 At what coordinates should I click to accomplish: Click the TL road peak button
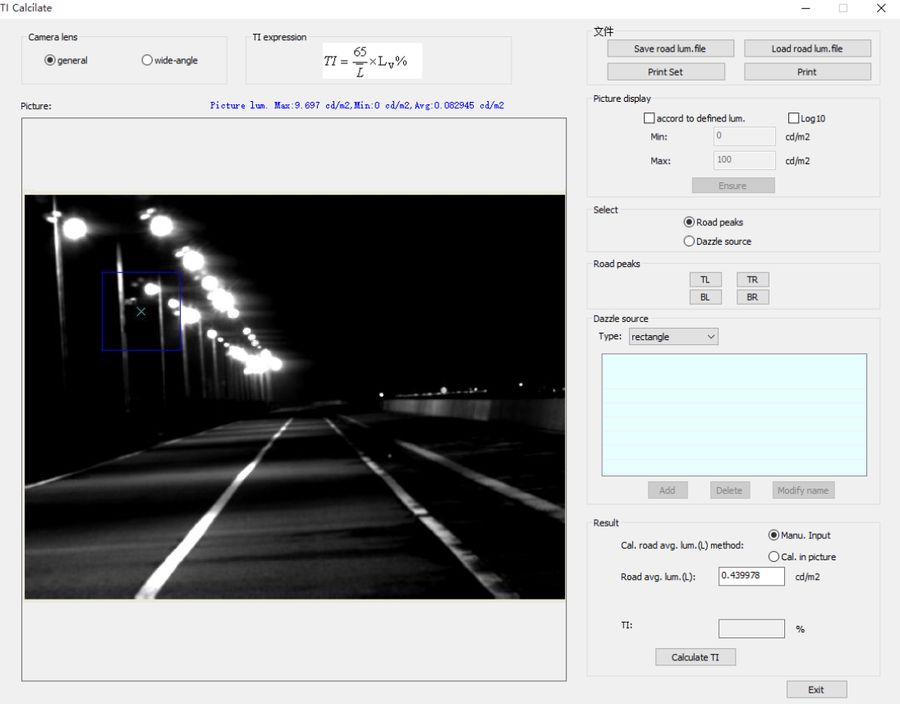pos(705,280)
